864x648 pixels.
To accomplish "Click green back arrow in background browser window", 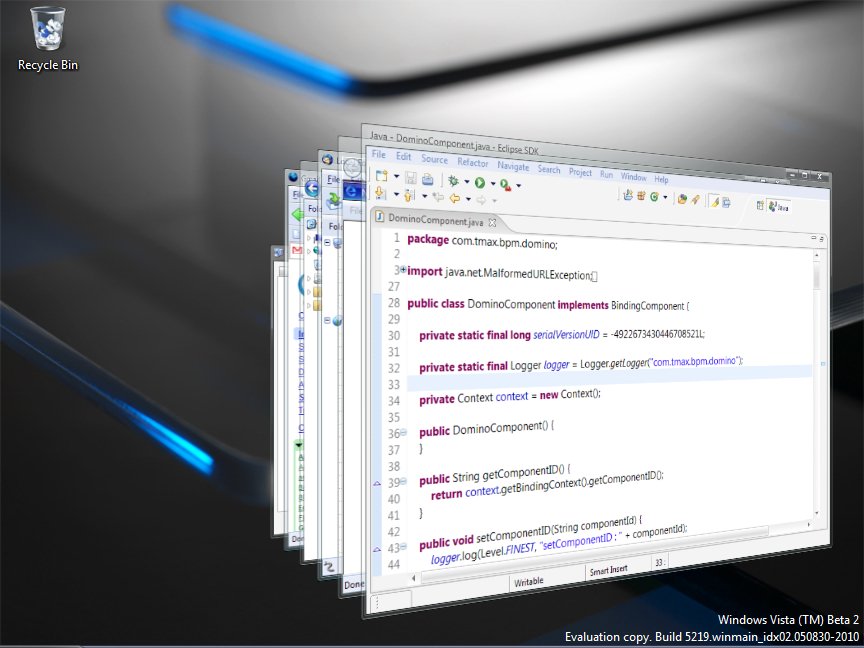I will 297,214.
